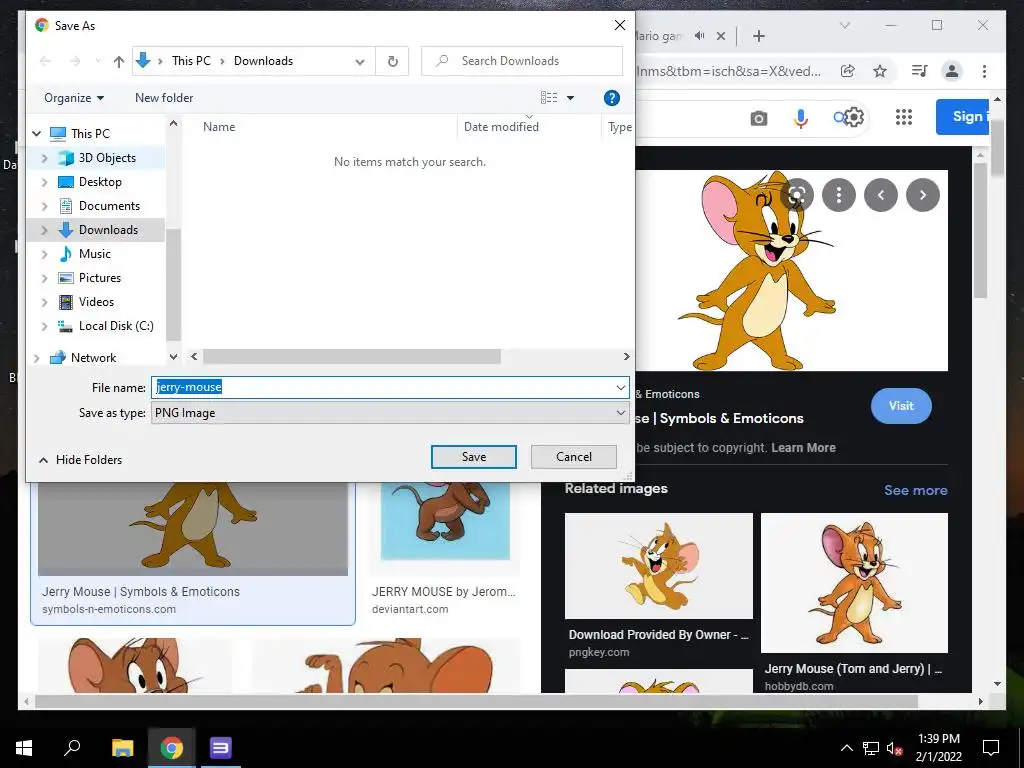This screenshot has width=1024, height=768.
Task: Open the Organize menu
Action: pos(74,98)
